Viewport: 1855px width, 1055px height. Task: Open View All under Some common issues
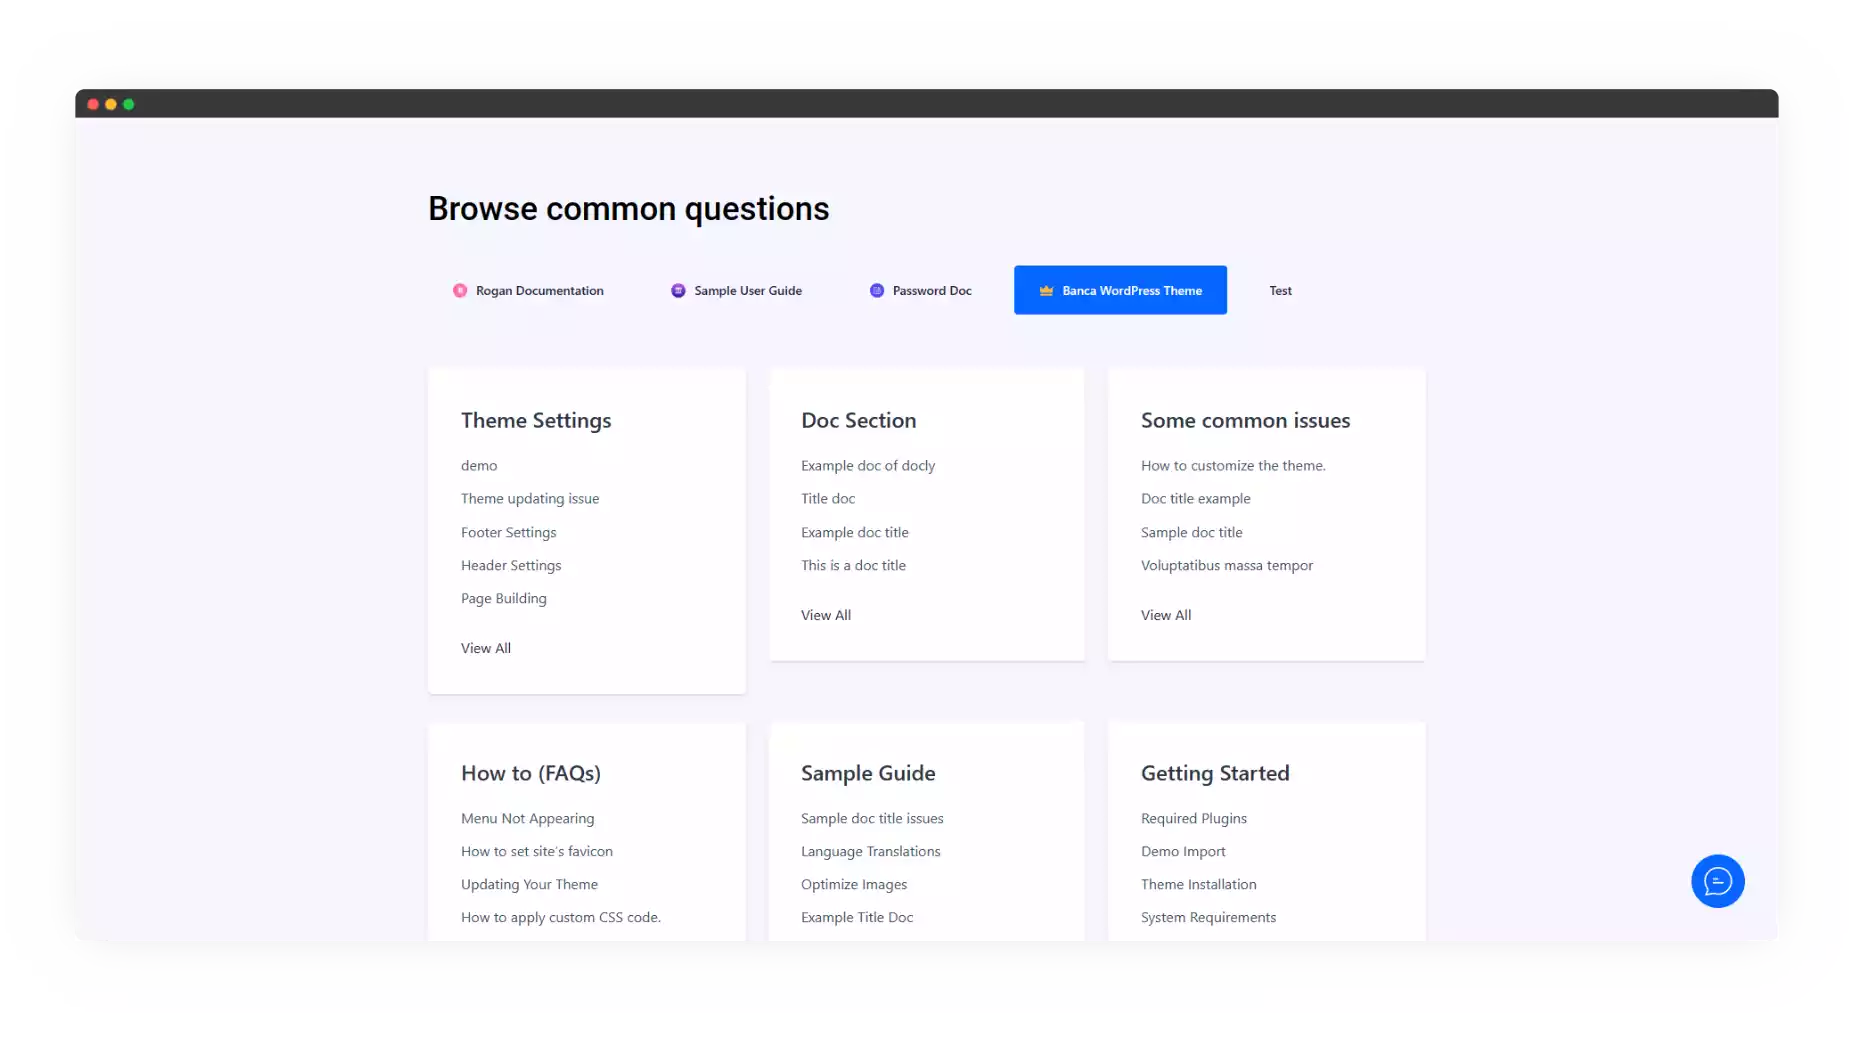pyautogui.click(x=1165, y=614)
